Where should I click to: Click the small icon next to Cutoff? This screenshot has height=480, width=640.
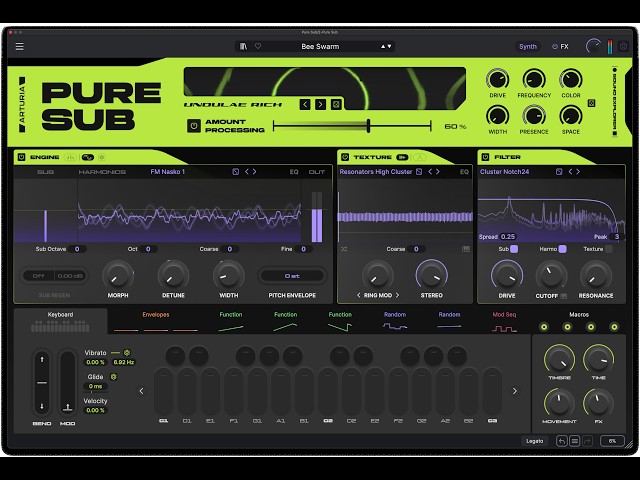tap(563, 296)
